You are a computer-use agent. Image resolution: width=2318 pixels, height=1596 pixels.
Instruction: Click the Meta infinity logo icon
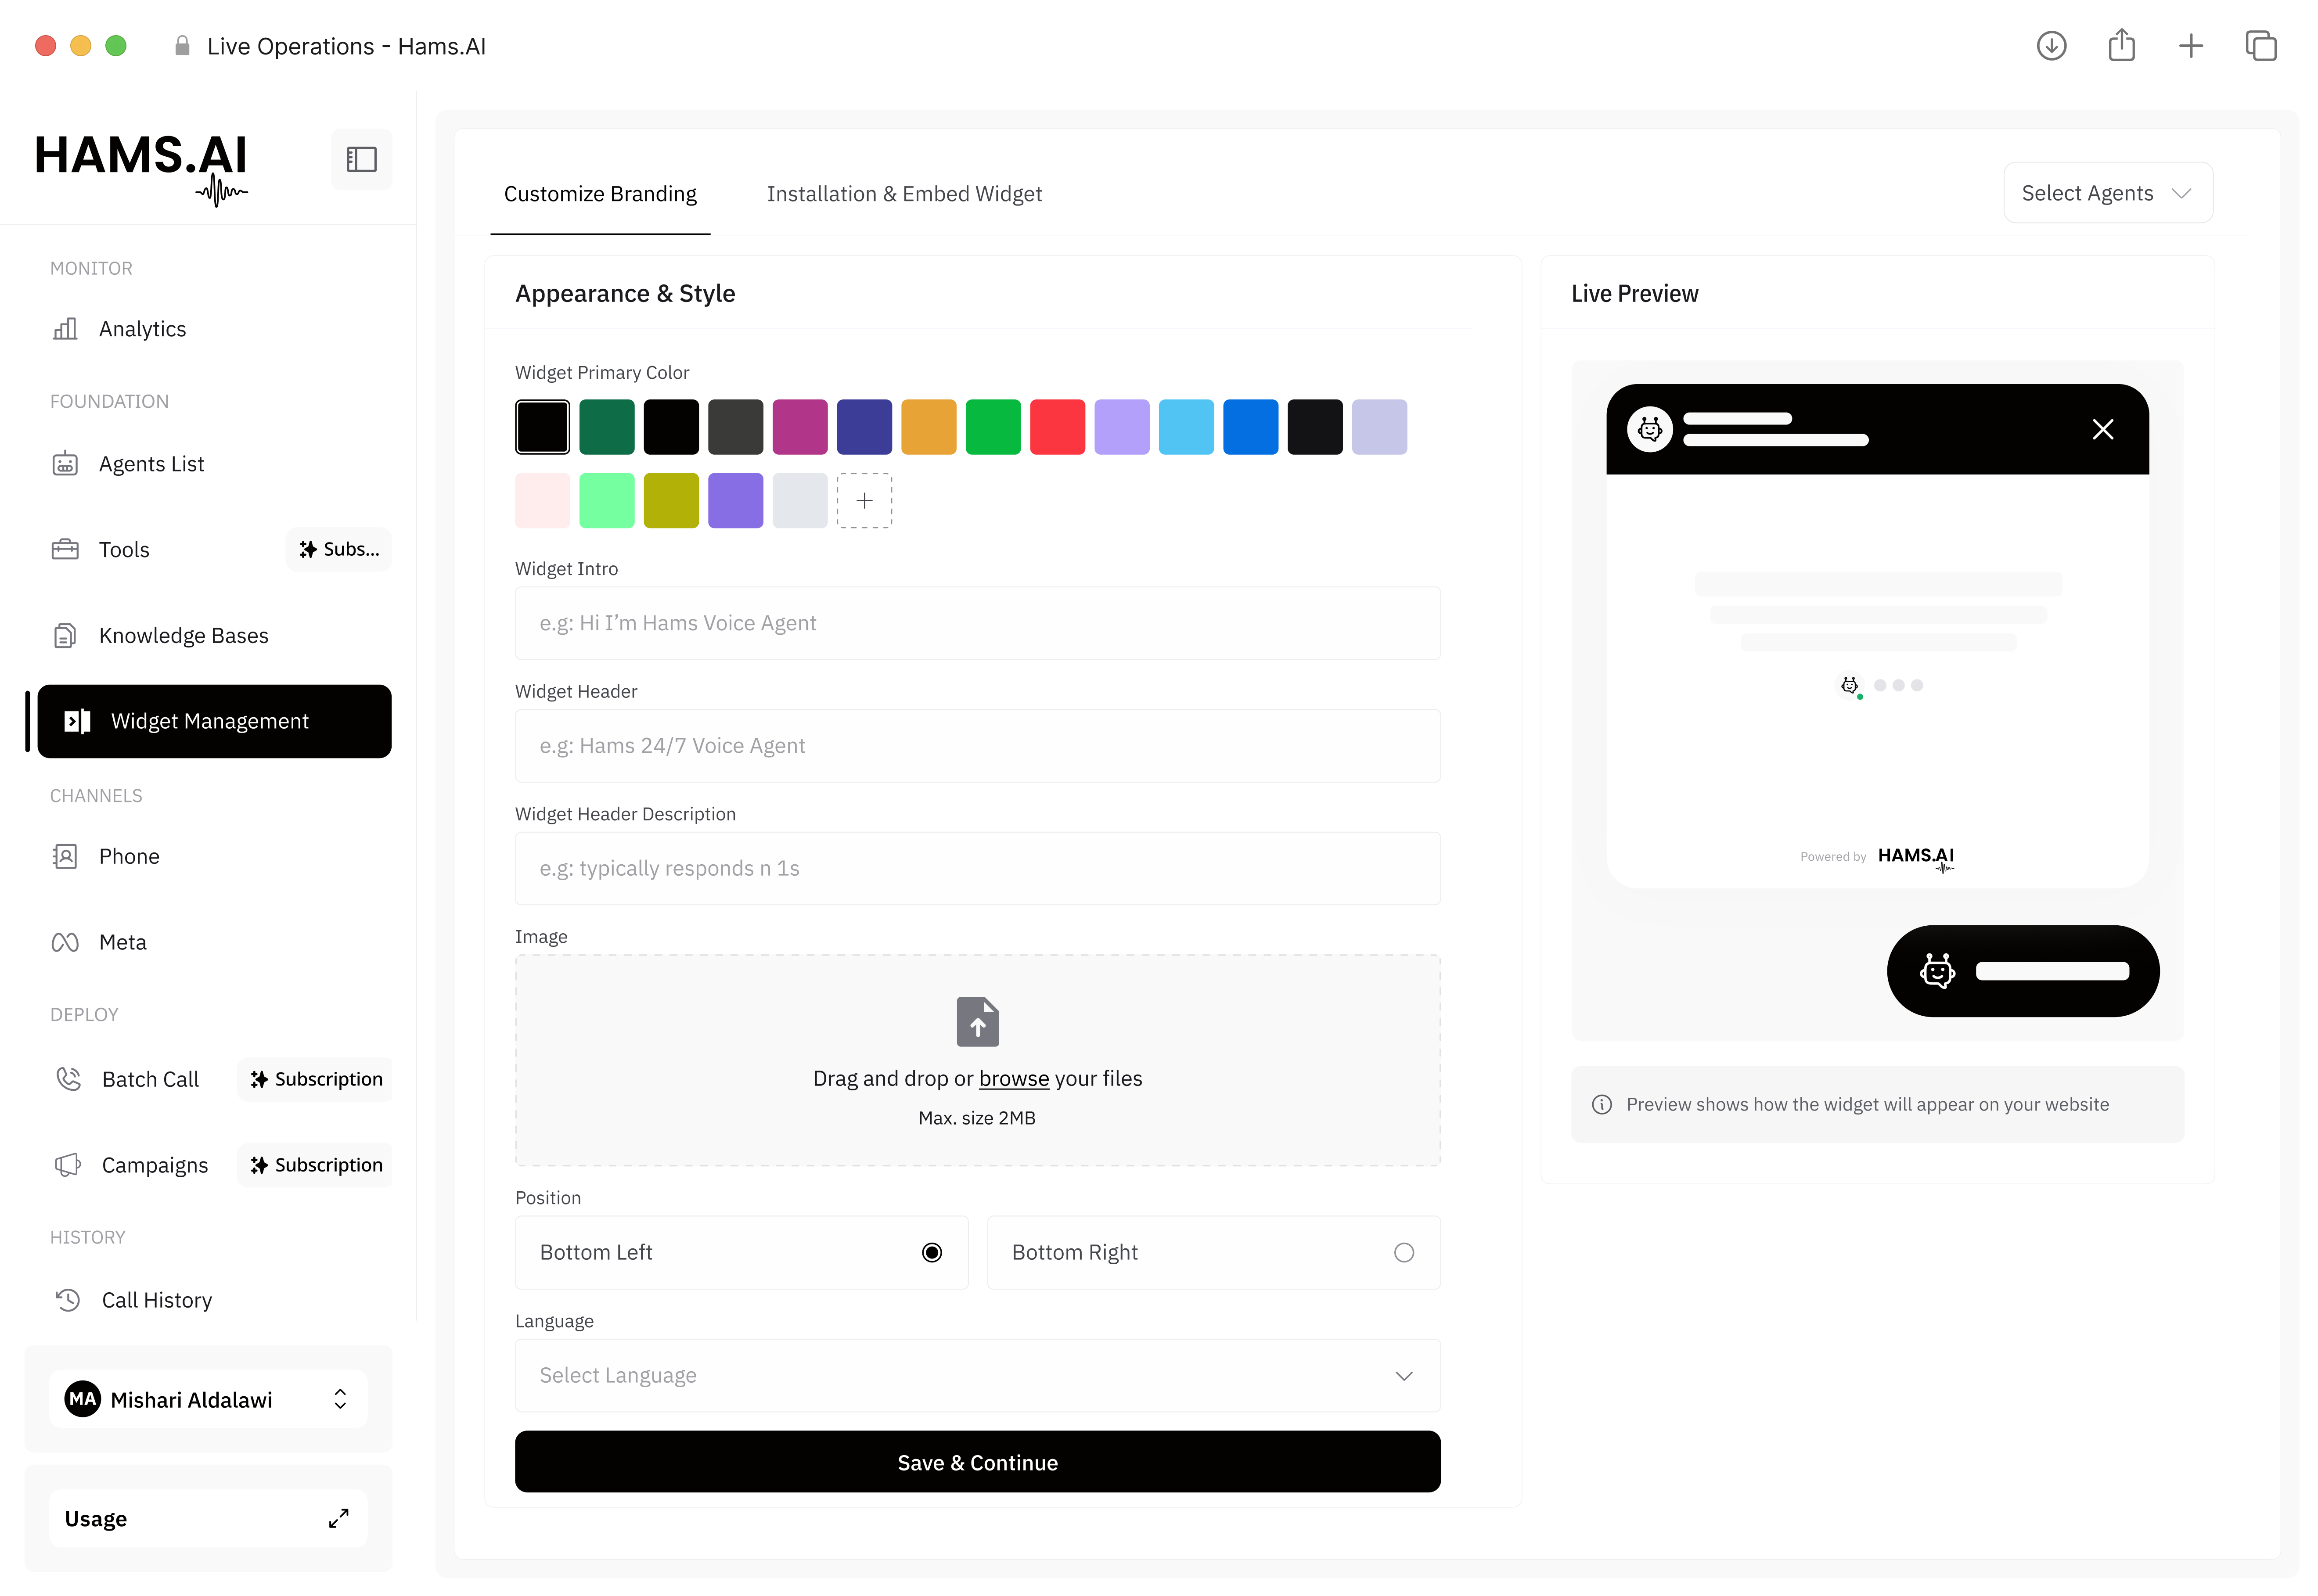click(65, 942)
